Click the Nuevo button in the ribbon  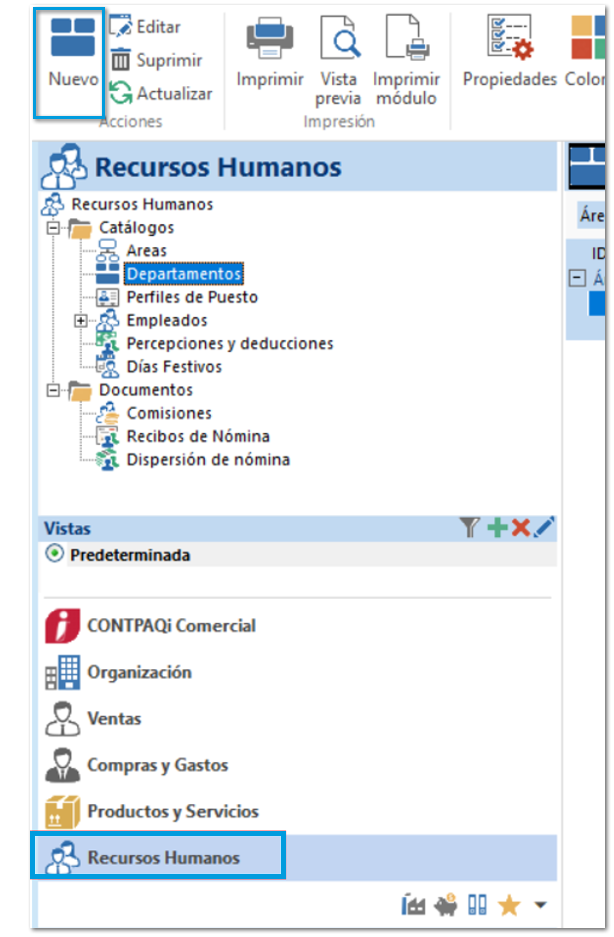tap(73, 54)
